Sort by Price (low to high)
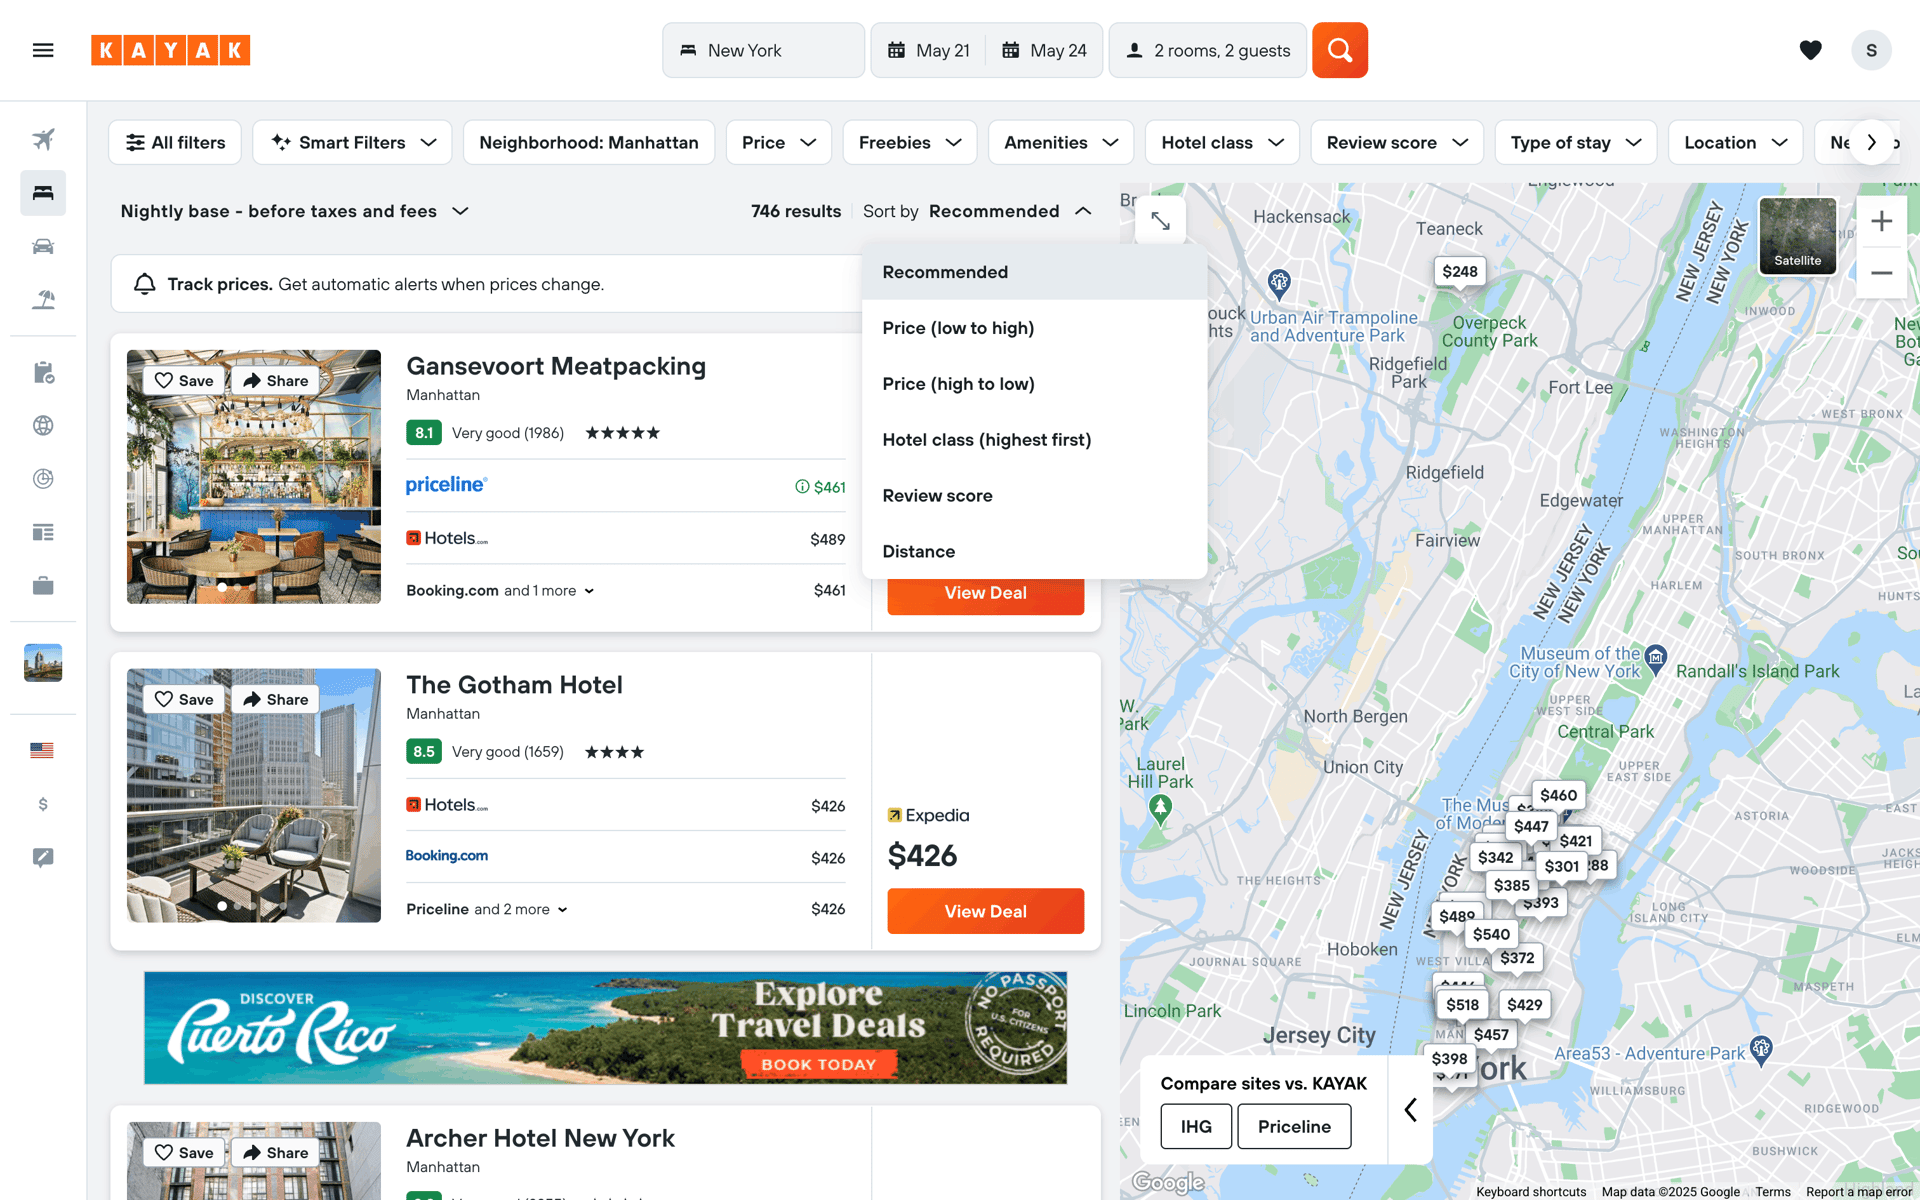The image size is (1920, 1200). [1034, 328]
